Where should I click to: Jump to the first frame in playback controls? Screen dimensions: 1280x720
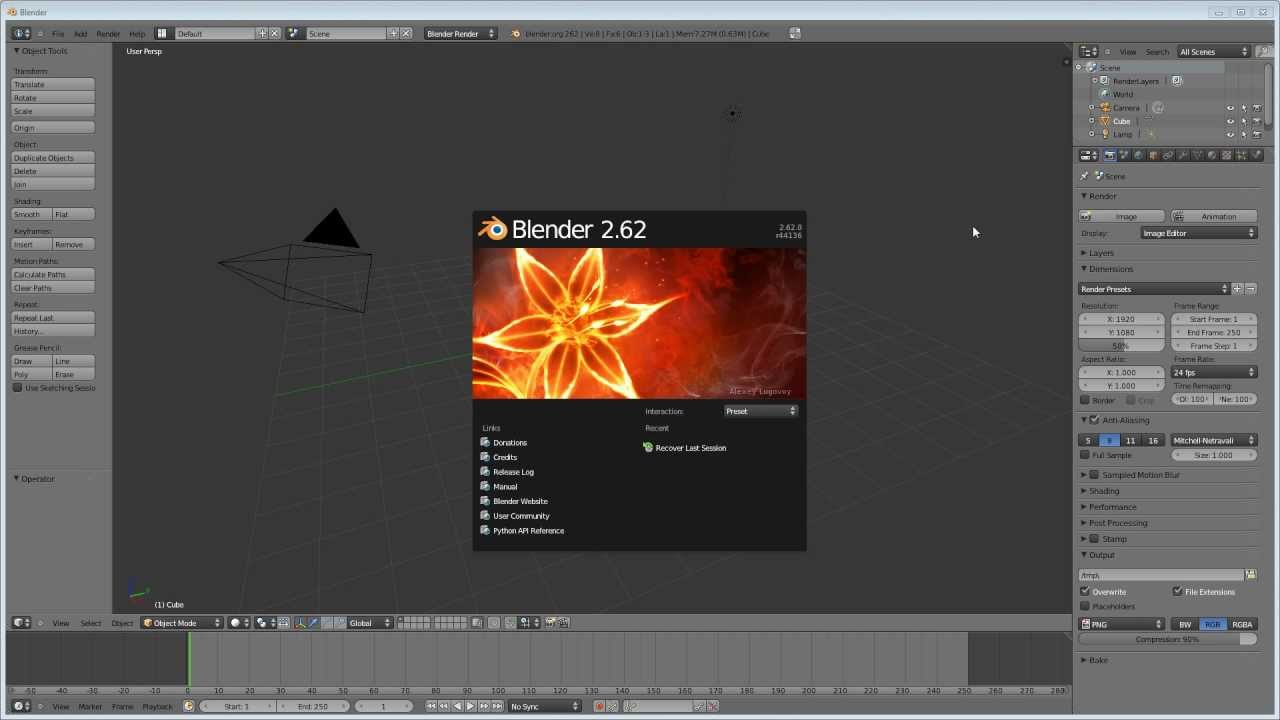click(431, 706)
